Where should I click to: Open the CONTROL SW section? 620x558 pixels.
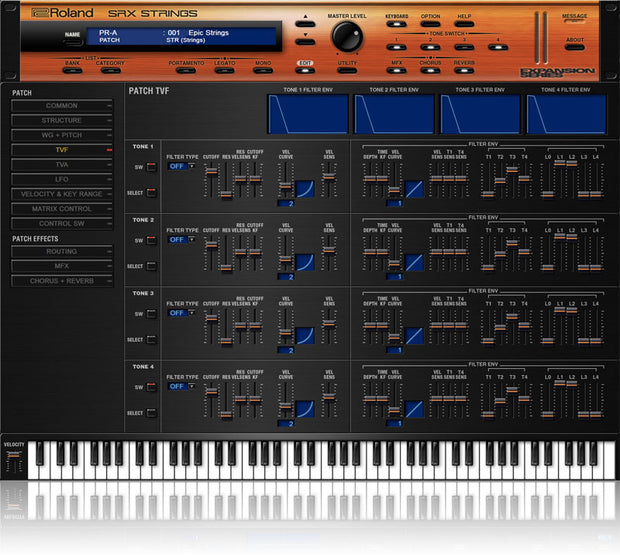(x=62, y=224)
